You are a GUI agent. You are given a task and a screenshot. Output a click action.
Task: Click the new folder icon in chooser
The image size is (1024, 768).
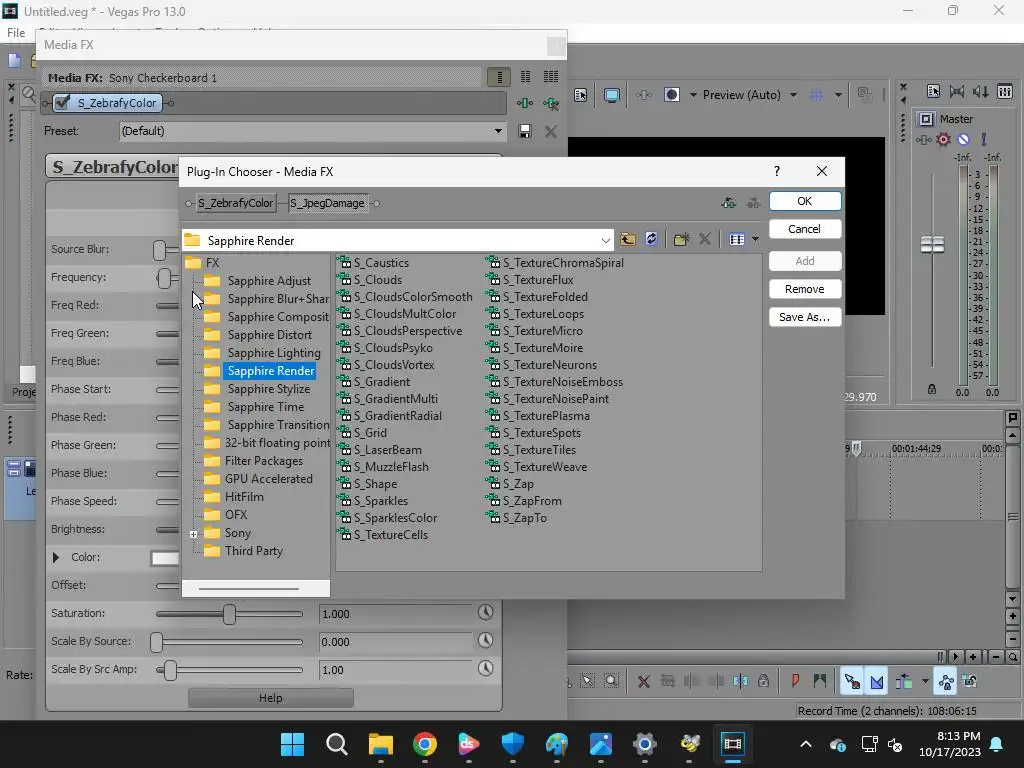681,240
